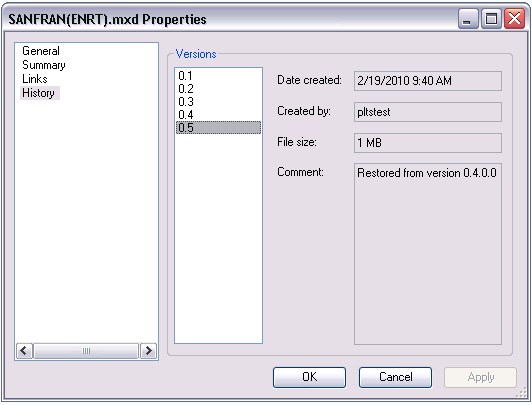
Task: Select version 0.5 entry
Action: 218,128
